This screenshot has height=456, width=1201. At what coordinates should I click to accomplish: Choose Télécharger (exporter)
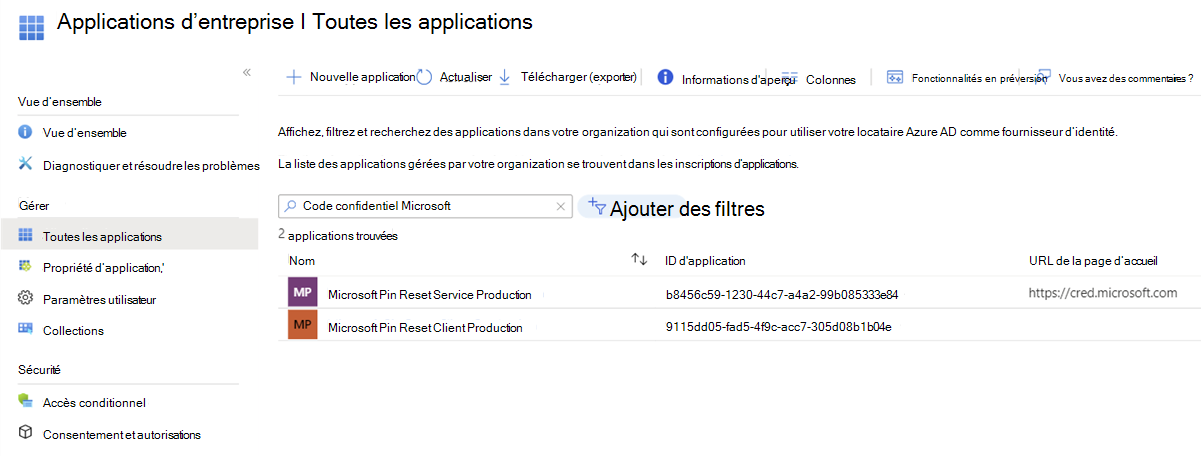coord(579,77)
